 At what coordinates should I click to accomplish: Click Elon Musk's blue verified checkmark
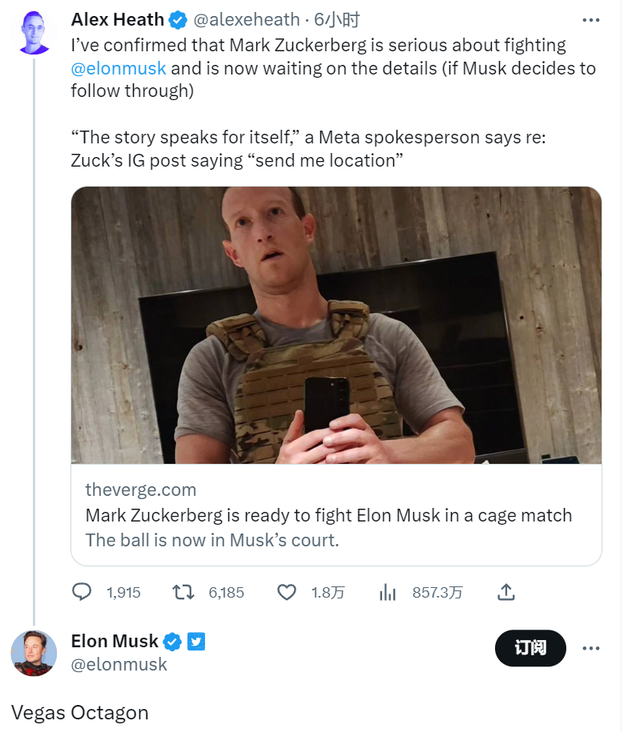172,641
